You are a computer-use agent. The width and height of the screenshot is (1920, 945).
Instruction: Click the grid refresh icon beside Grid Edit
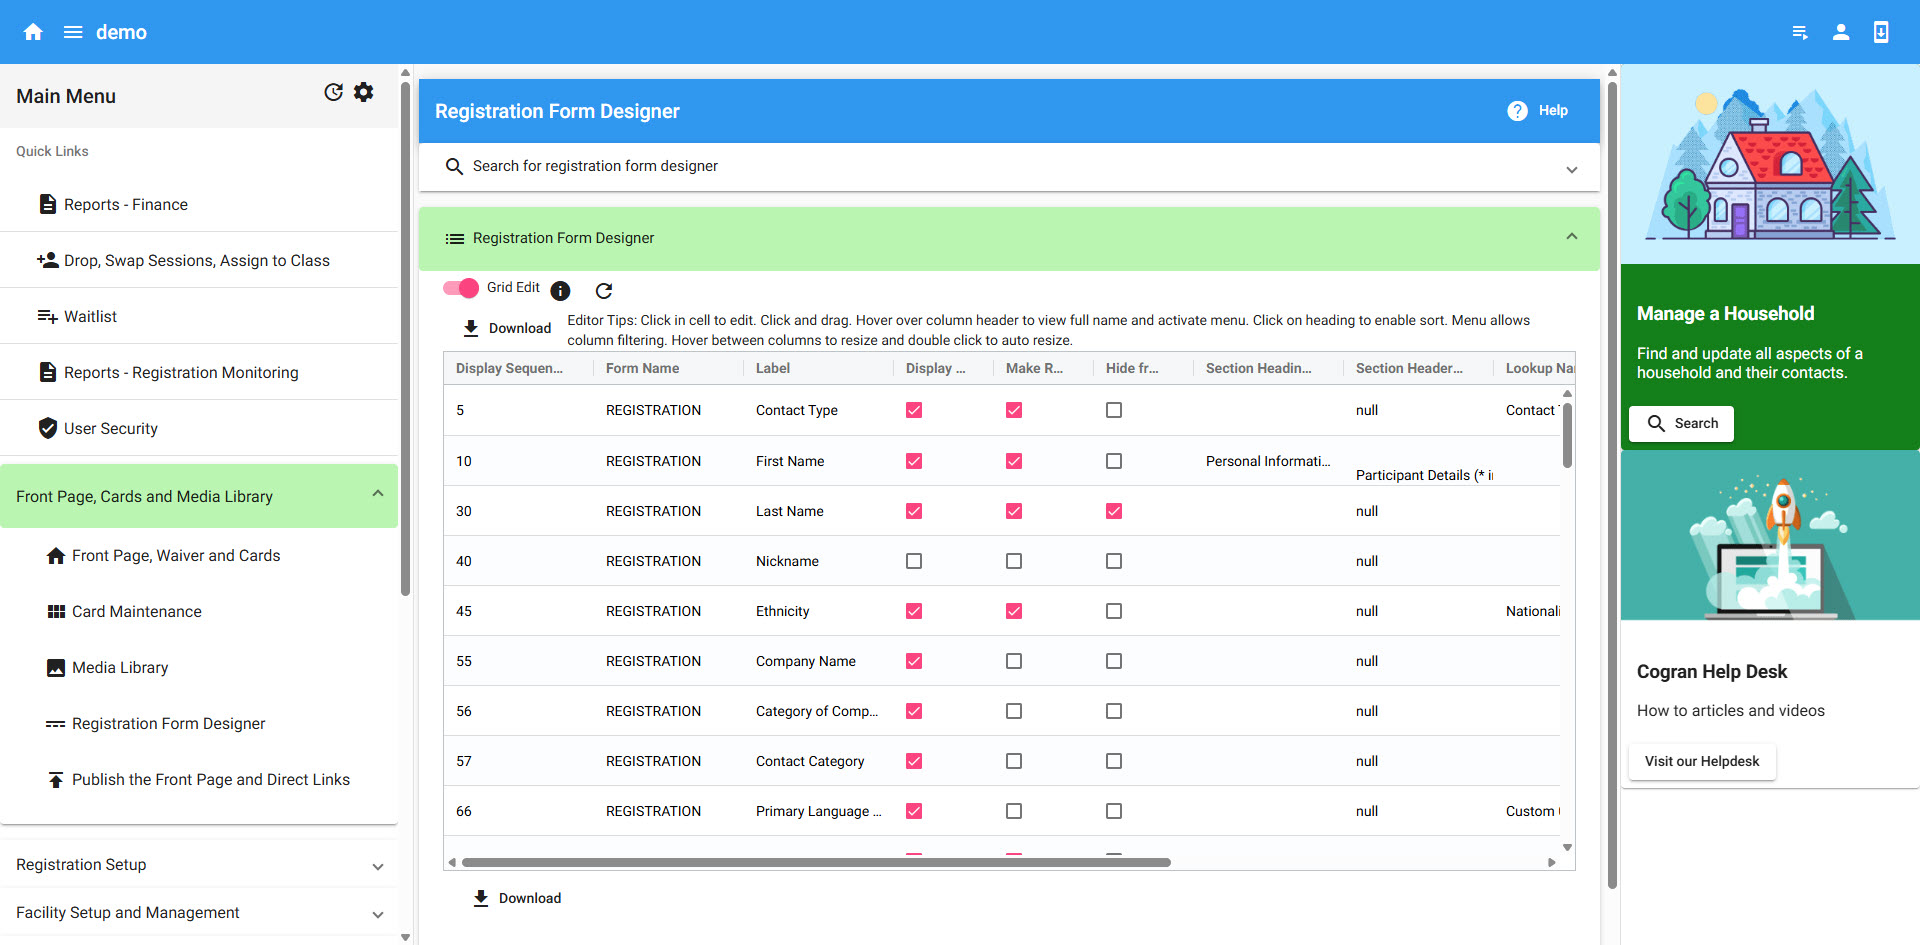point(603,290)
